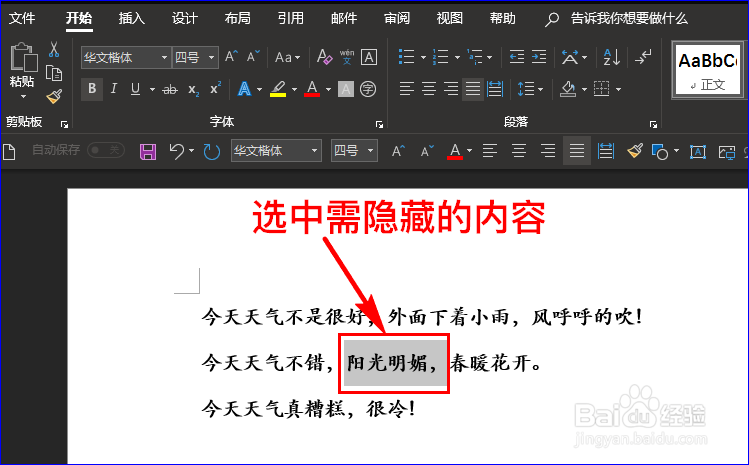Screen dimensions: 749x465
Task: Redo last action
Action: point(211,152)
